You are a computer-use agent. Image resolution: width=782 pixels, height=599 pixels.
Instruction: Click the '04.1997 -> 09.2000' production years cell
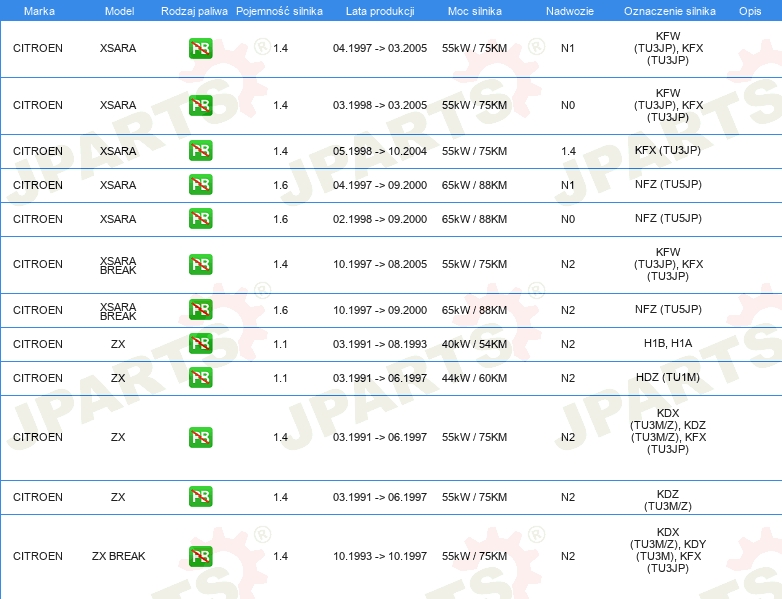click(x=380, y=185)
